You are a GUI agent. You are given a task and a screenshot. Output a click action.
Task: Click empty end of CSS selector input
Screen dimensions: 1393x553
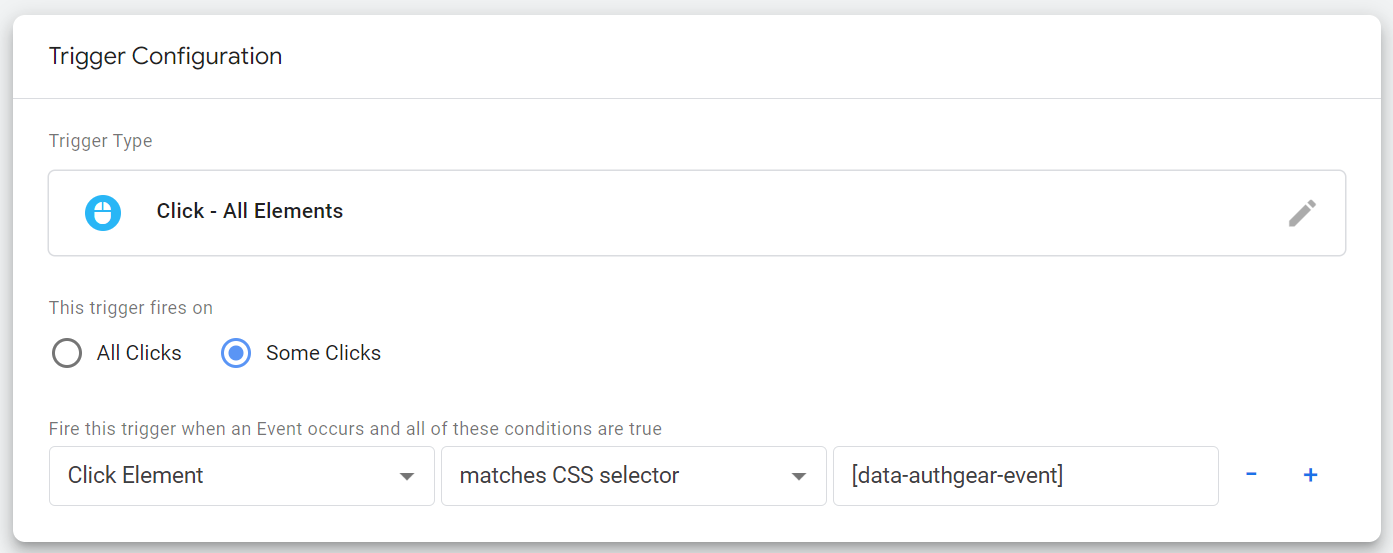point(1140,476)
